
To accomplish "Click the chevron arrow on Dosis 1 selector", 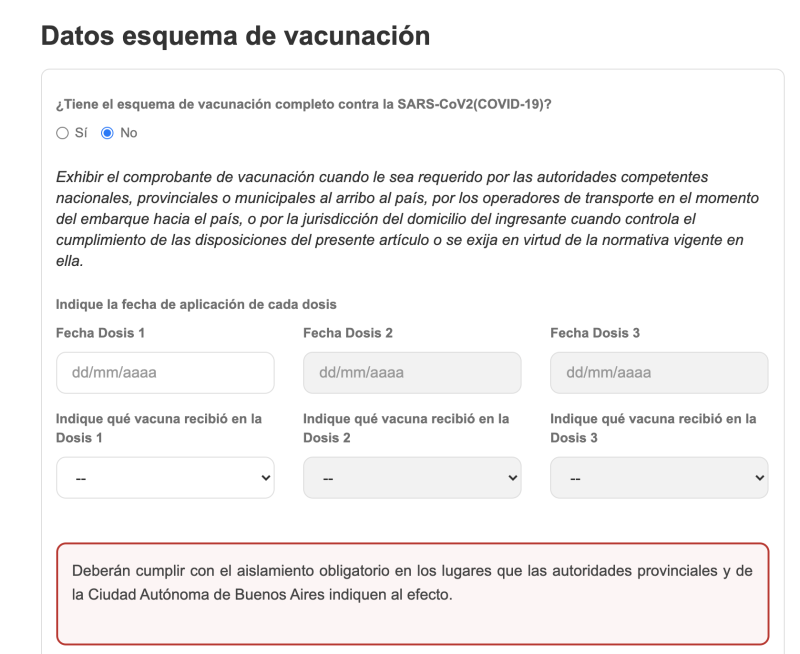I will click(265, 478).
